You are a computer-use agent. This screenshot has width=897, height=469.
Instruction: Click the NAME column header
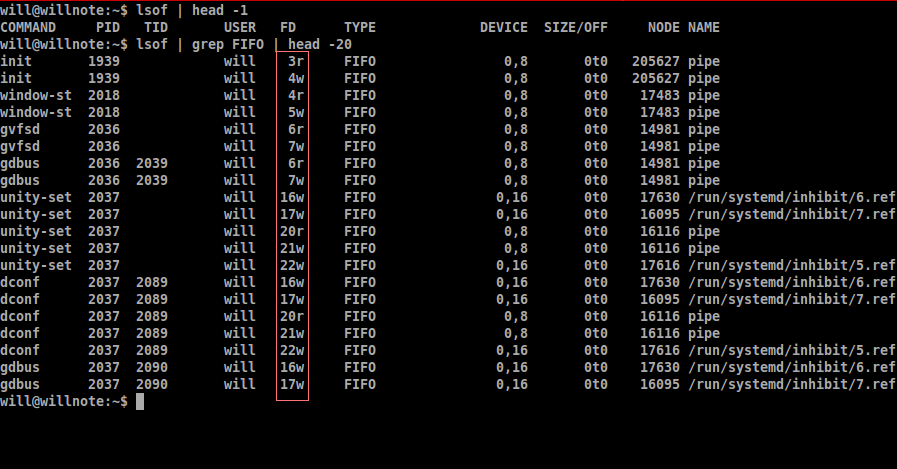coord(704,27)
